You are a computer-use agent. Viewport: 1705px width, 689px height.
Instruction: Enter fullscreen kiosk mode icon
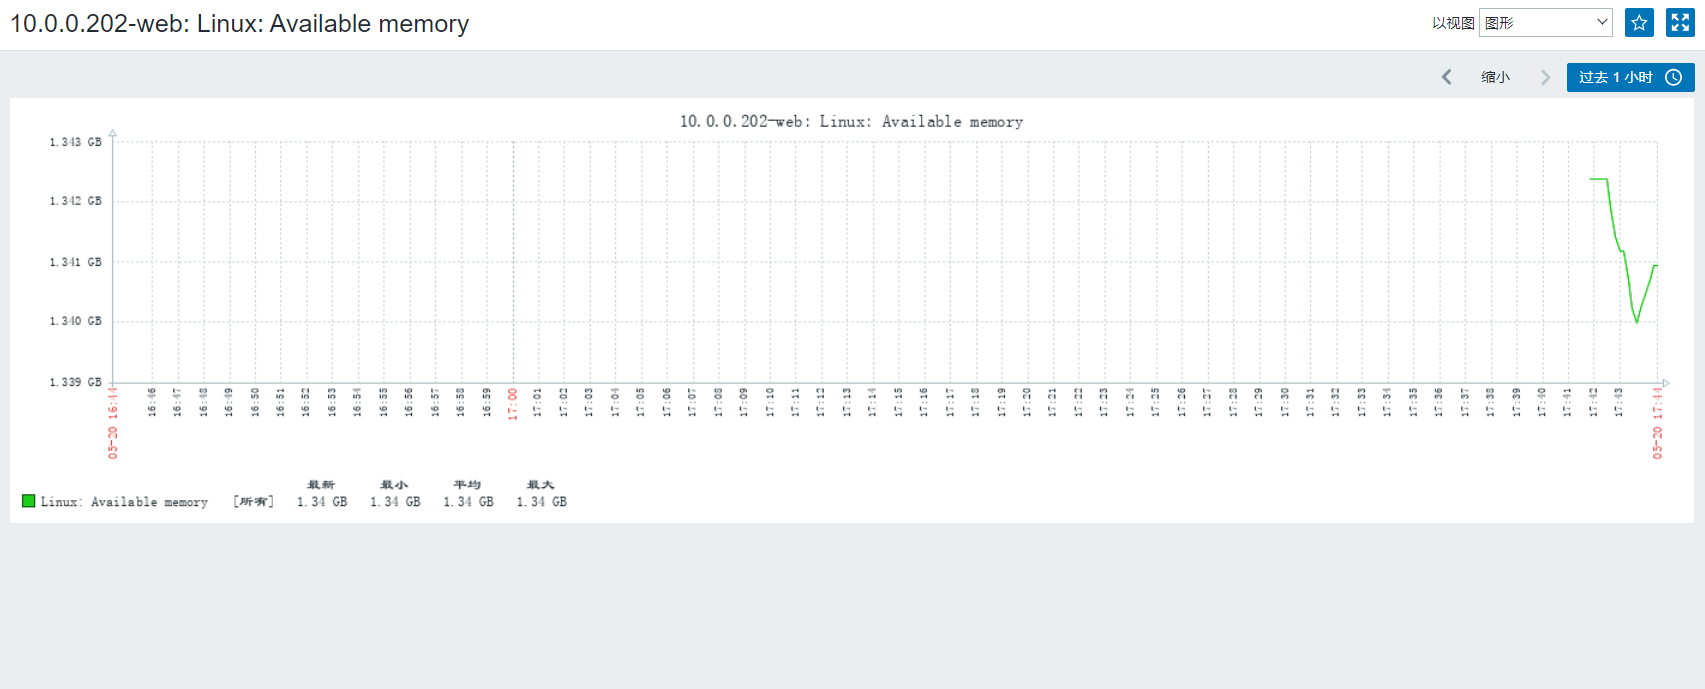coord(1680,22)
